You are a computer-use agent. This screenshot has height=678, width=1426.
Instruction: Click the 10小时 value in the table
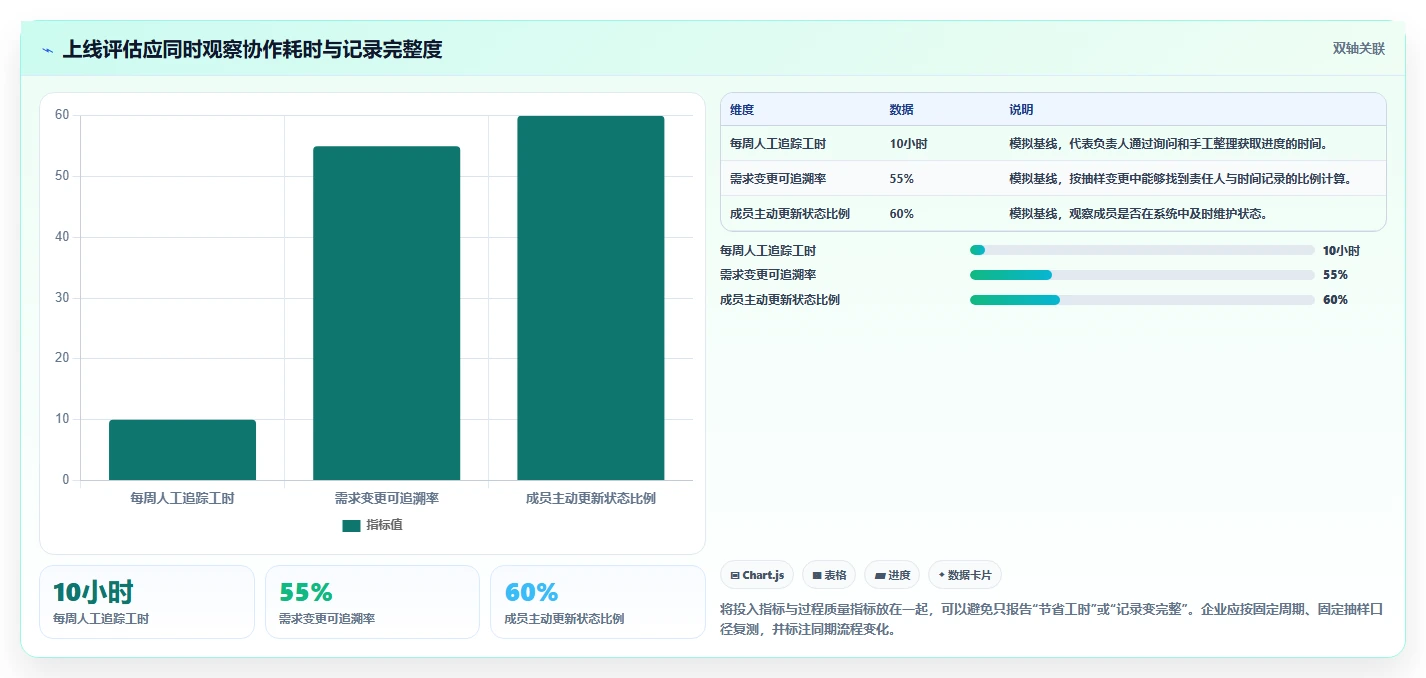(x=908, y=144)
